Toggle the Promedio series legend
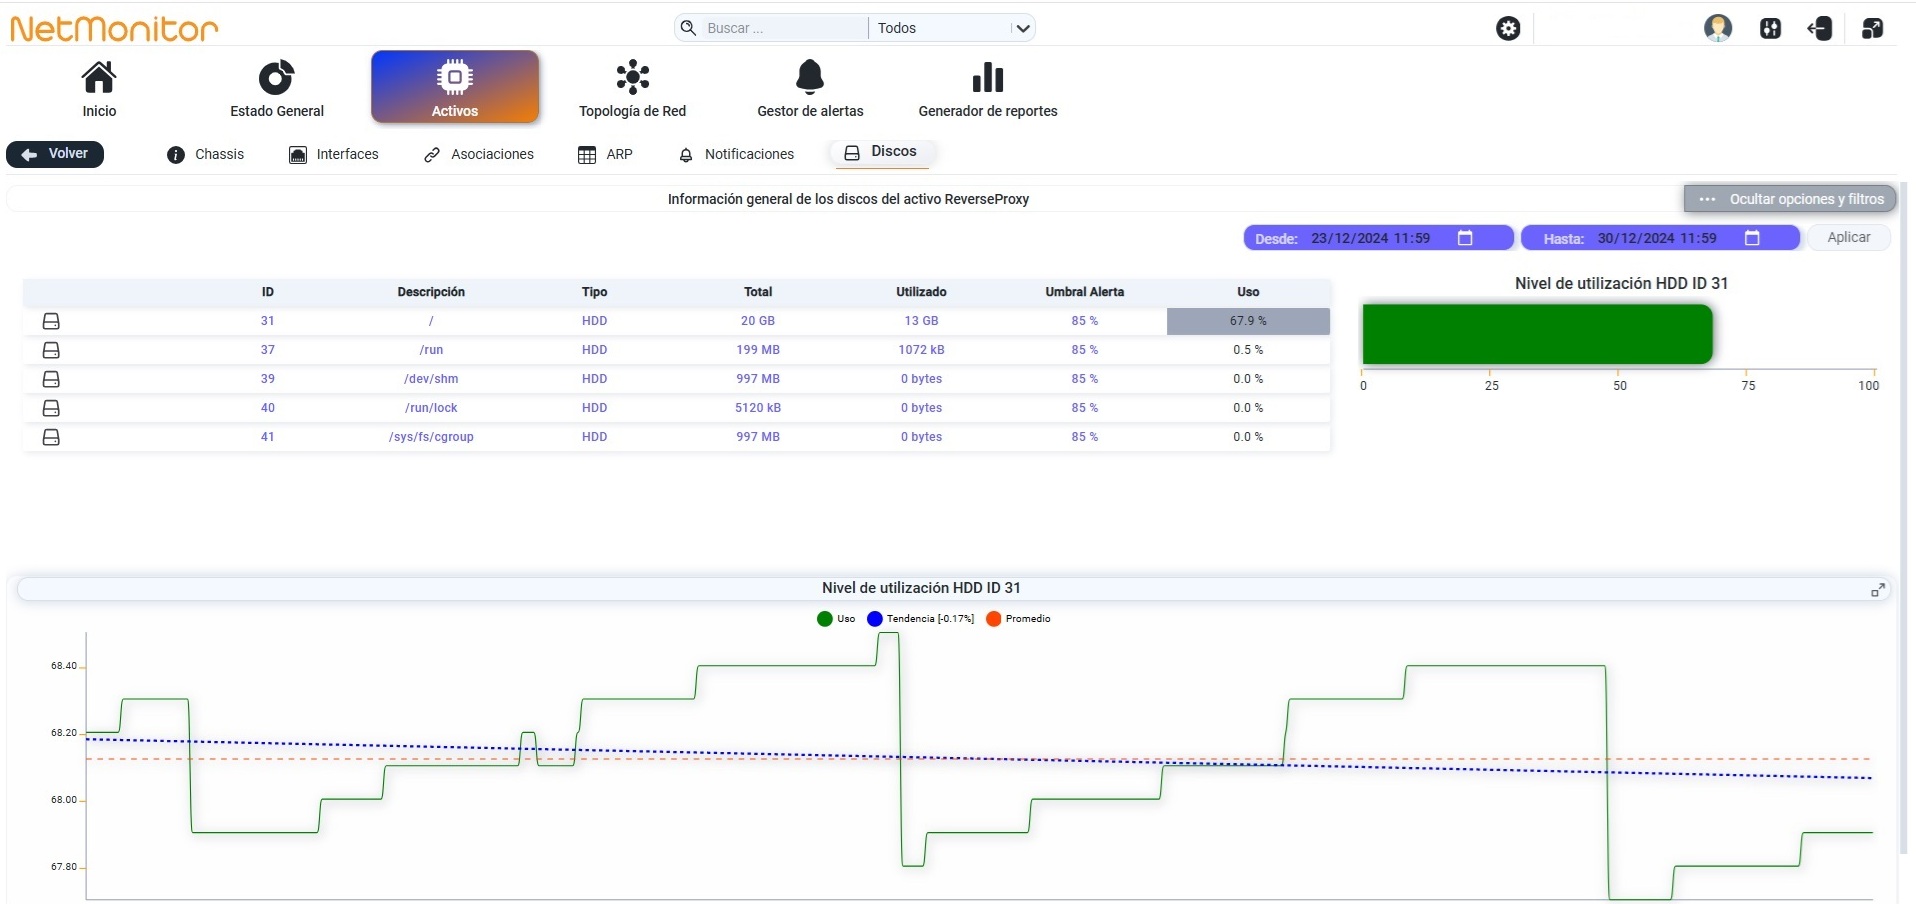This screenshot has height=904, width=1916. point(1018,619)
